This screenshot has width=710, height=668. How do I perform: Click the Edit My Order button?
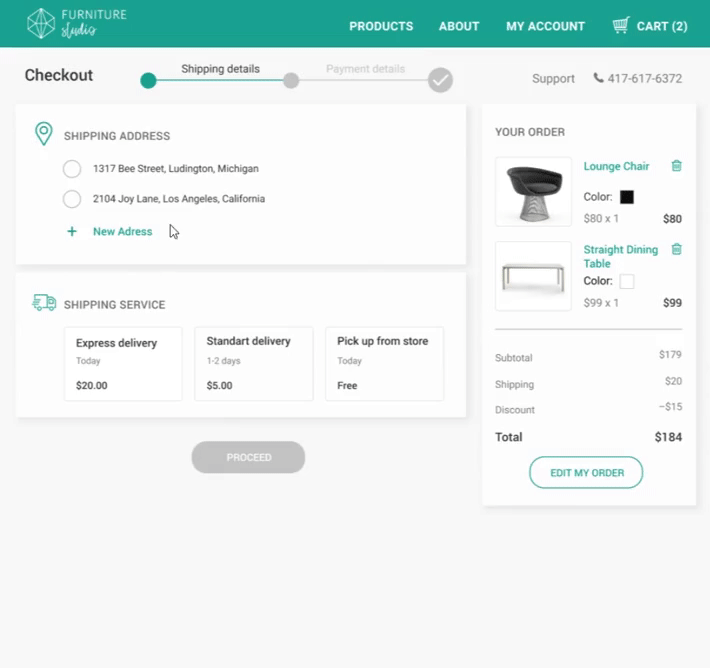tap(586, 473)
